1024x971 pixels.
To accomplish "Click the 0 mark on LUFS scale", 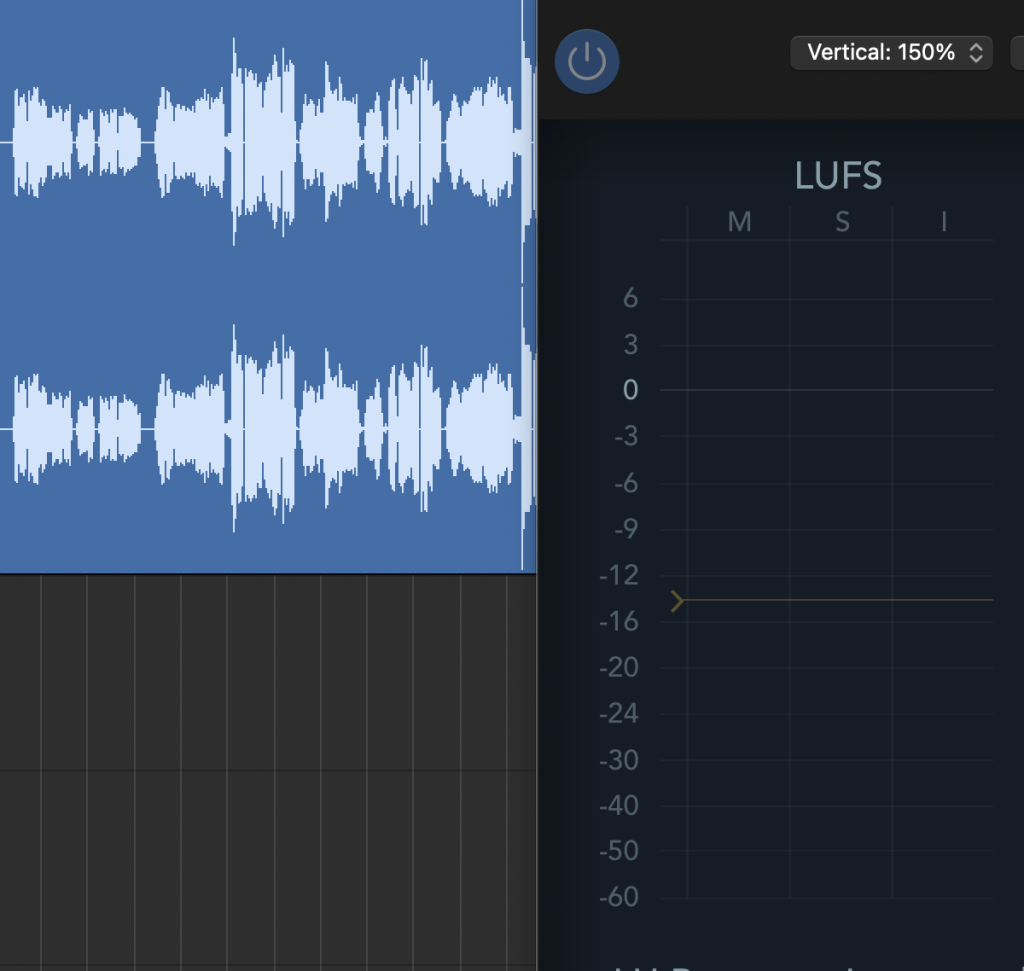I will click(x=630, y=390).
